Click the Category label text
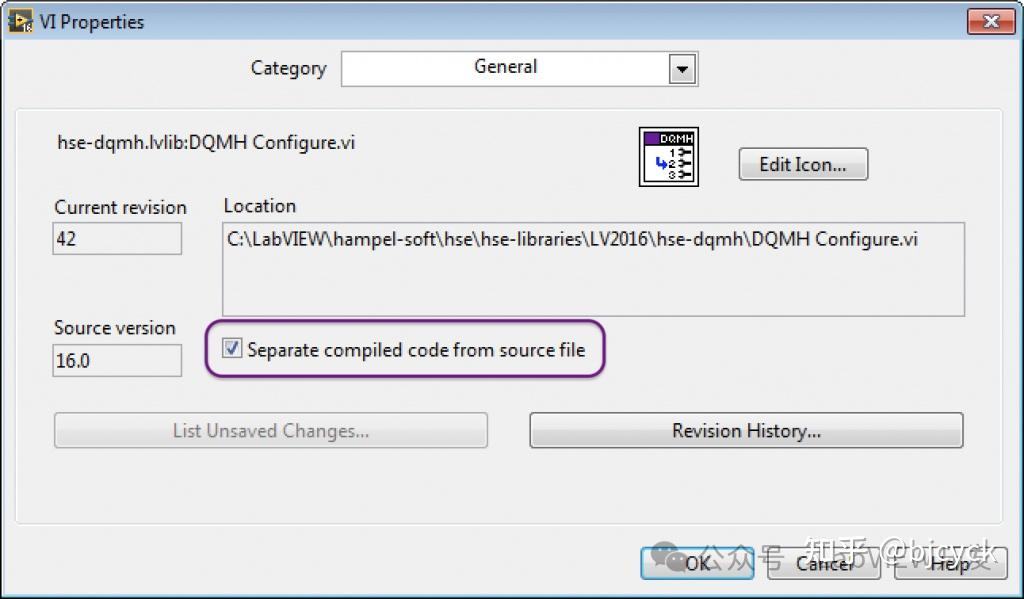 click(x=288, y=68)
